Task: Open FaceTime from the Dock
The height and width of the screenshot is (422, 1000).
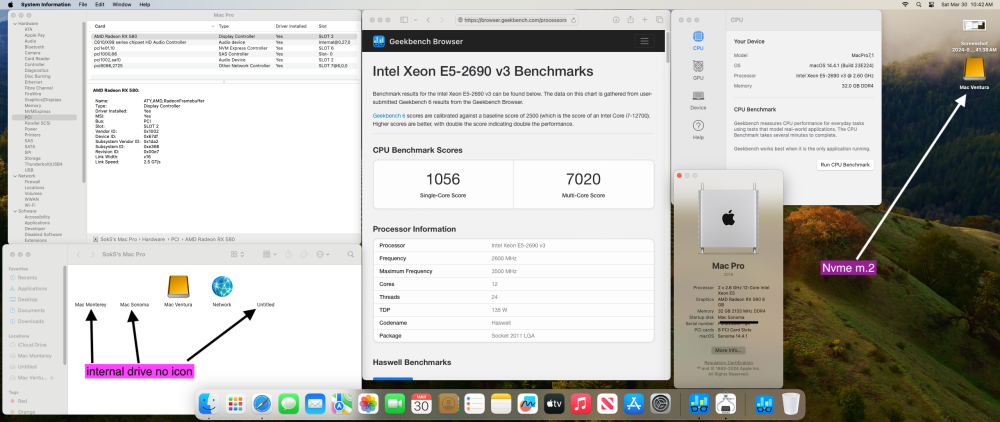Action: [395, 404]
